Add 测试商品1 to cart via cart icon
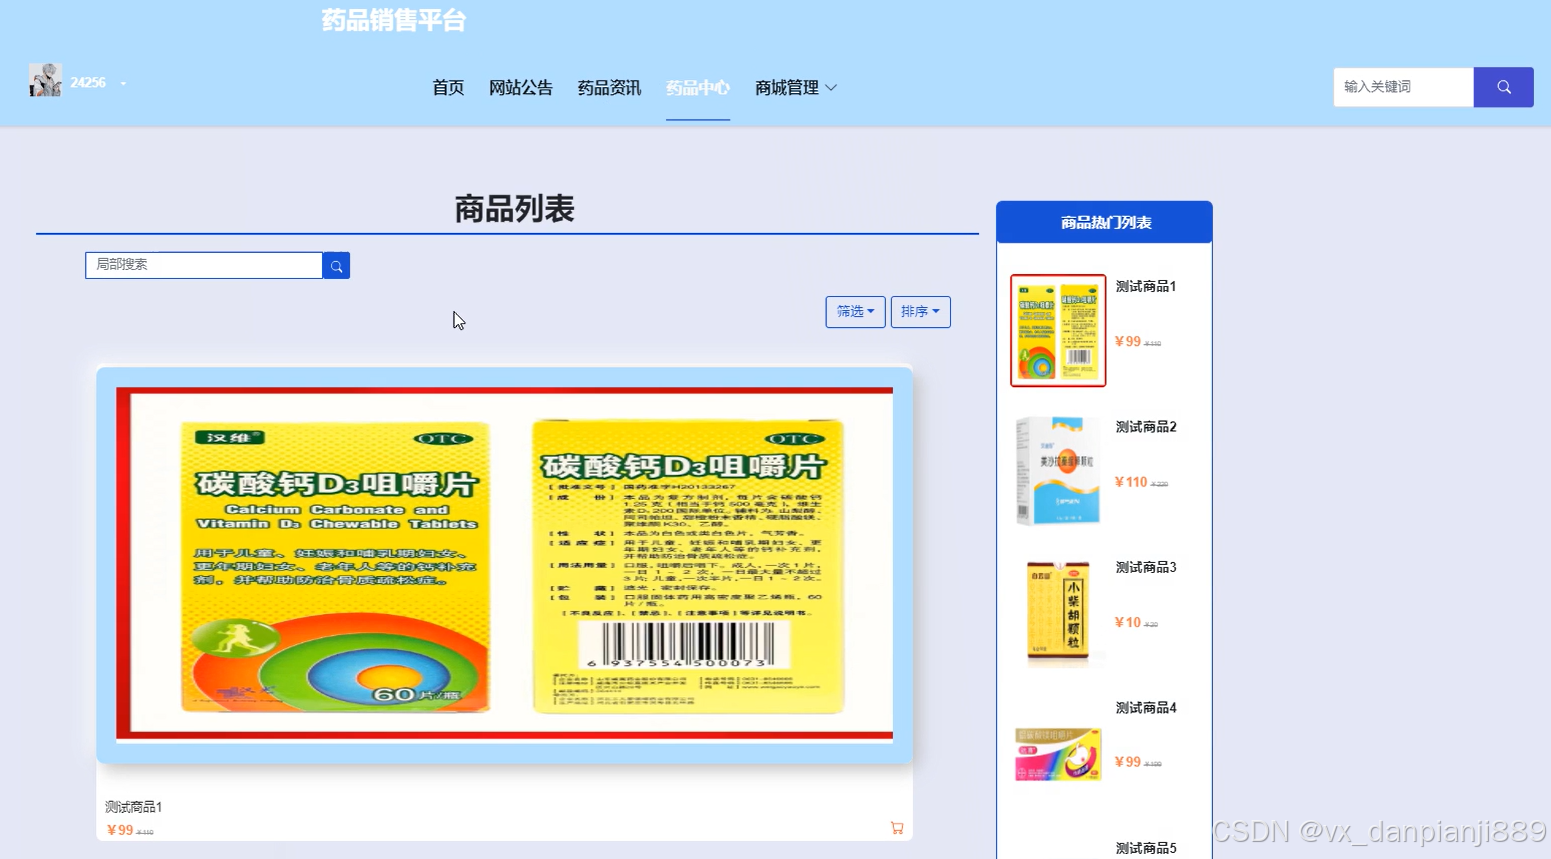Viewport: 1551px width, 859px height. pyautogui.click(x=897, y=828)
